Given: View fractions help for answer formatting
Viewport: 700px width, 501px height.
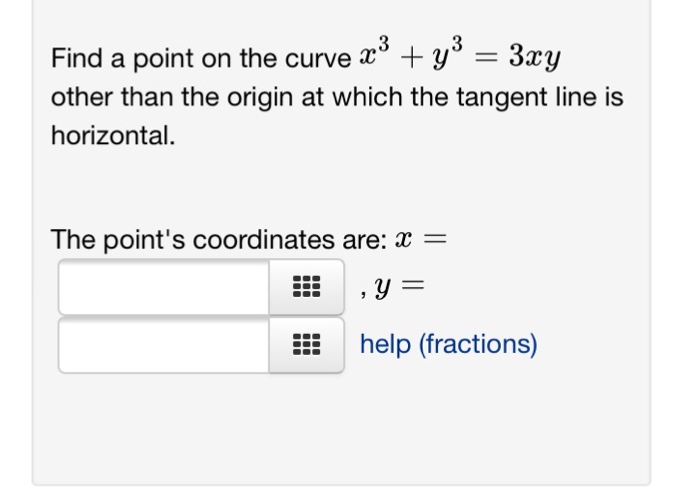Looking at the screenshot, I should (449, 344).
